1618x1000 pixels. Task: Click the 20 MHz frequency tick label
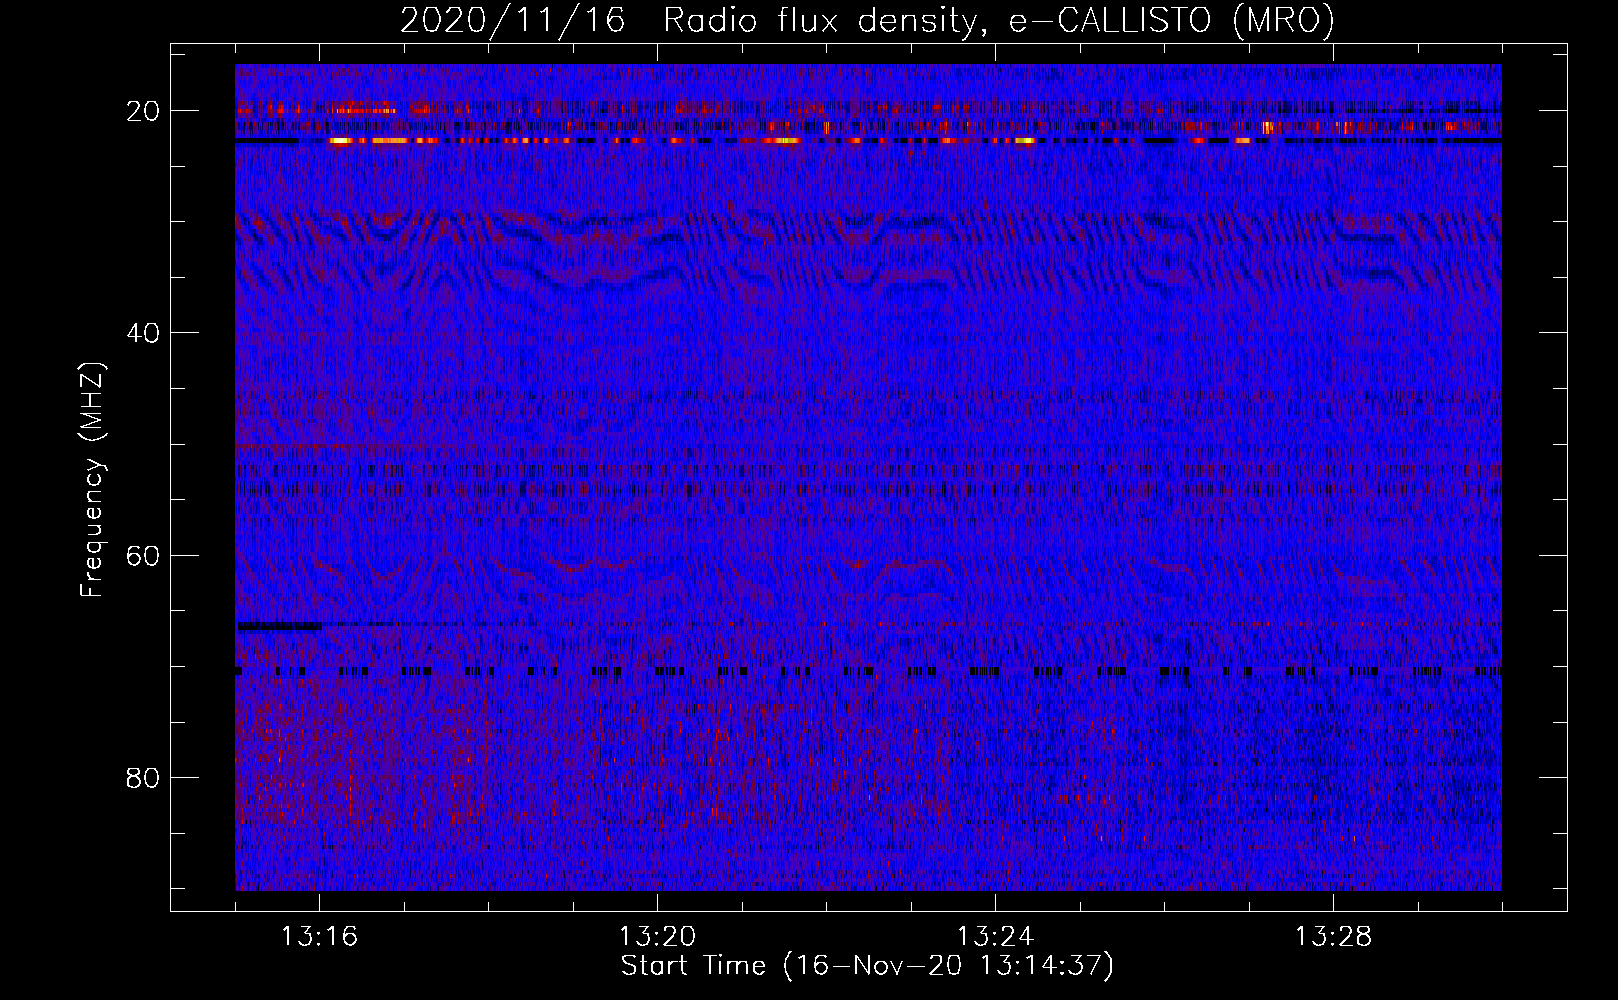pyautogui.click(x=143, y=111)
